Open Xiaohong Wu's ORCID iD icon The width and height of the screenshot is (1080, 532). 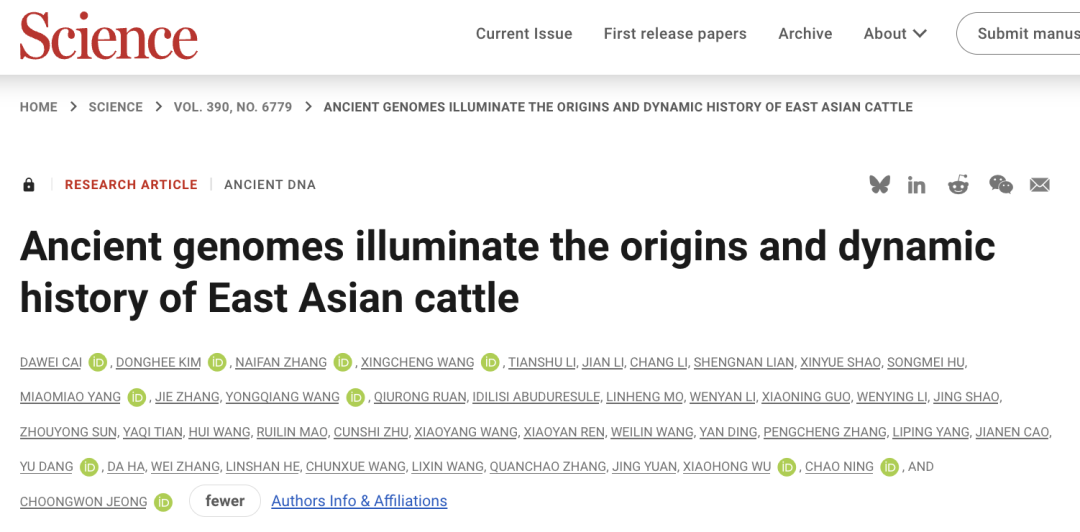pos(787,467)
